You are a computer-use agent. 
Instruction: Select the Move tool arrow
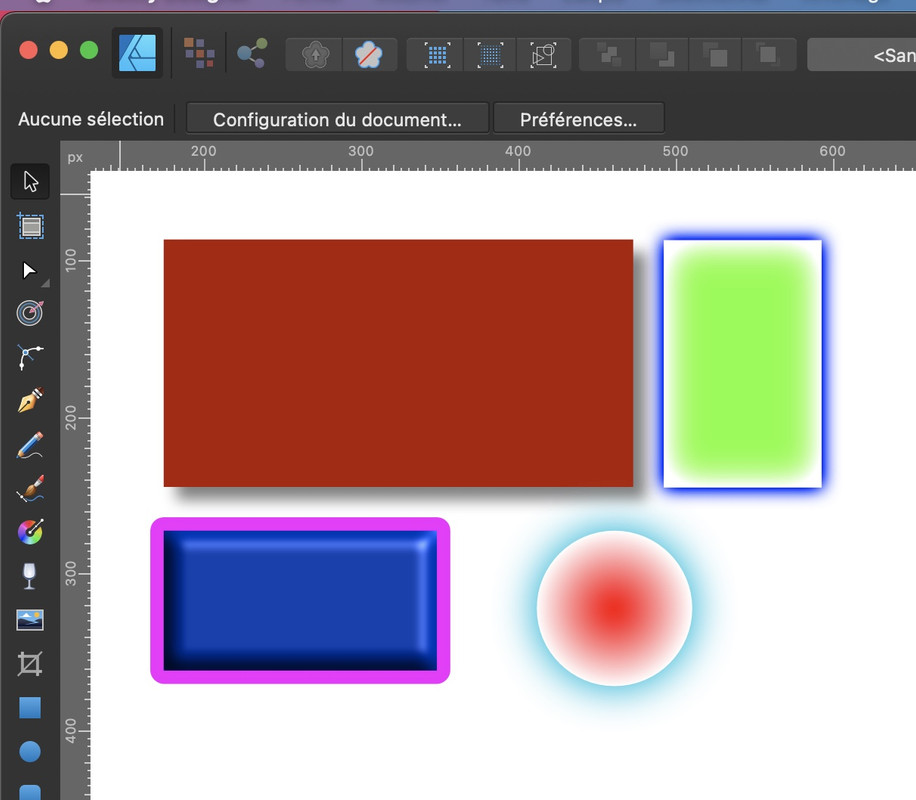(x=30, y=181)
